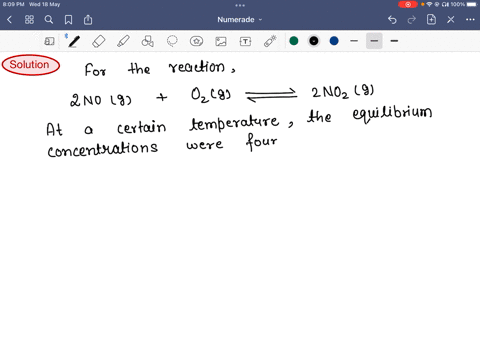The height and width of the screenshot is (360, 480).
Task: Open the more options ellipsis menu
Action: click(x=470, y=20)
